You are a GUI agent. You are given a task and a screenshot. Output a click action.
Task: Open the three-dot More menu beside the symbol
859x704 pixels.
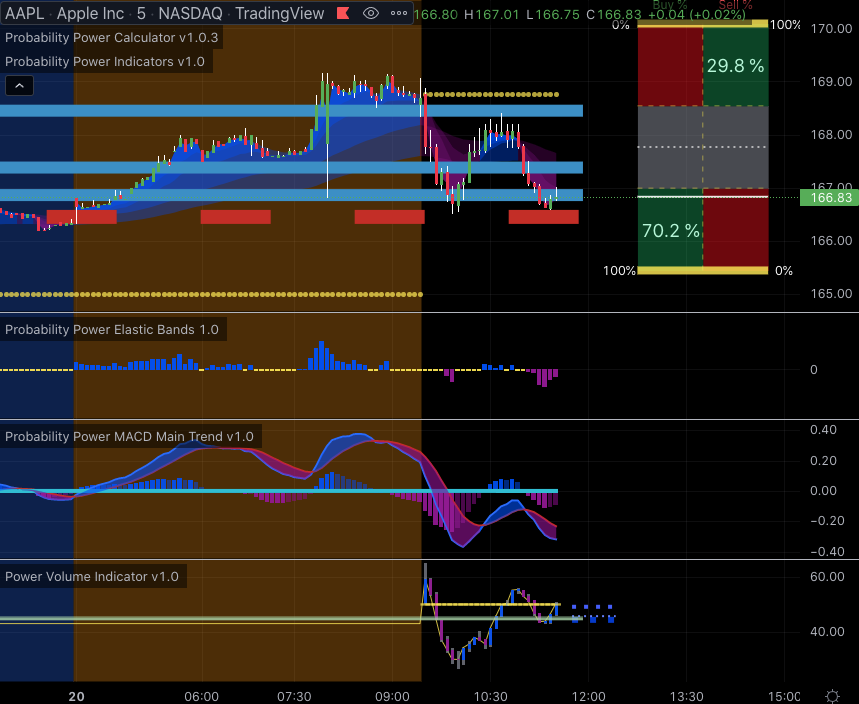[400, 13]
